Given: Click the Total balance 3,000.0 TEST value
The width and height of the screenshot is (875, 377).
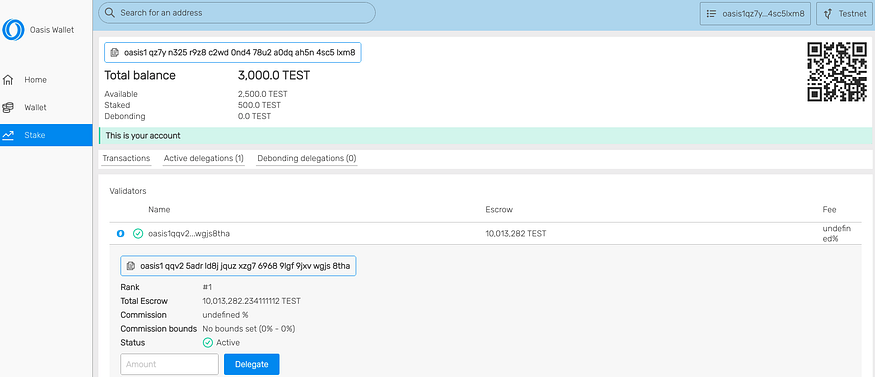Looking at the screenshot, I should tap(274, 75).
